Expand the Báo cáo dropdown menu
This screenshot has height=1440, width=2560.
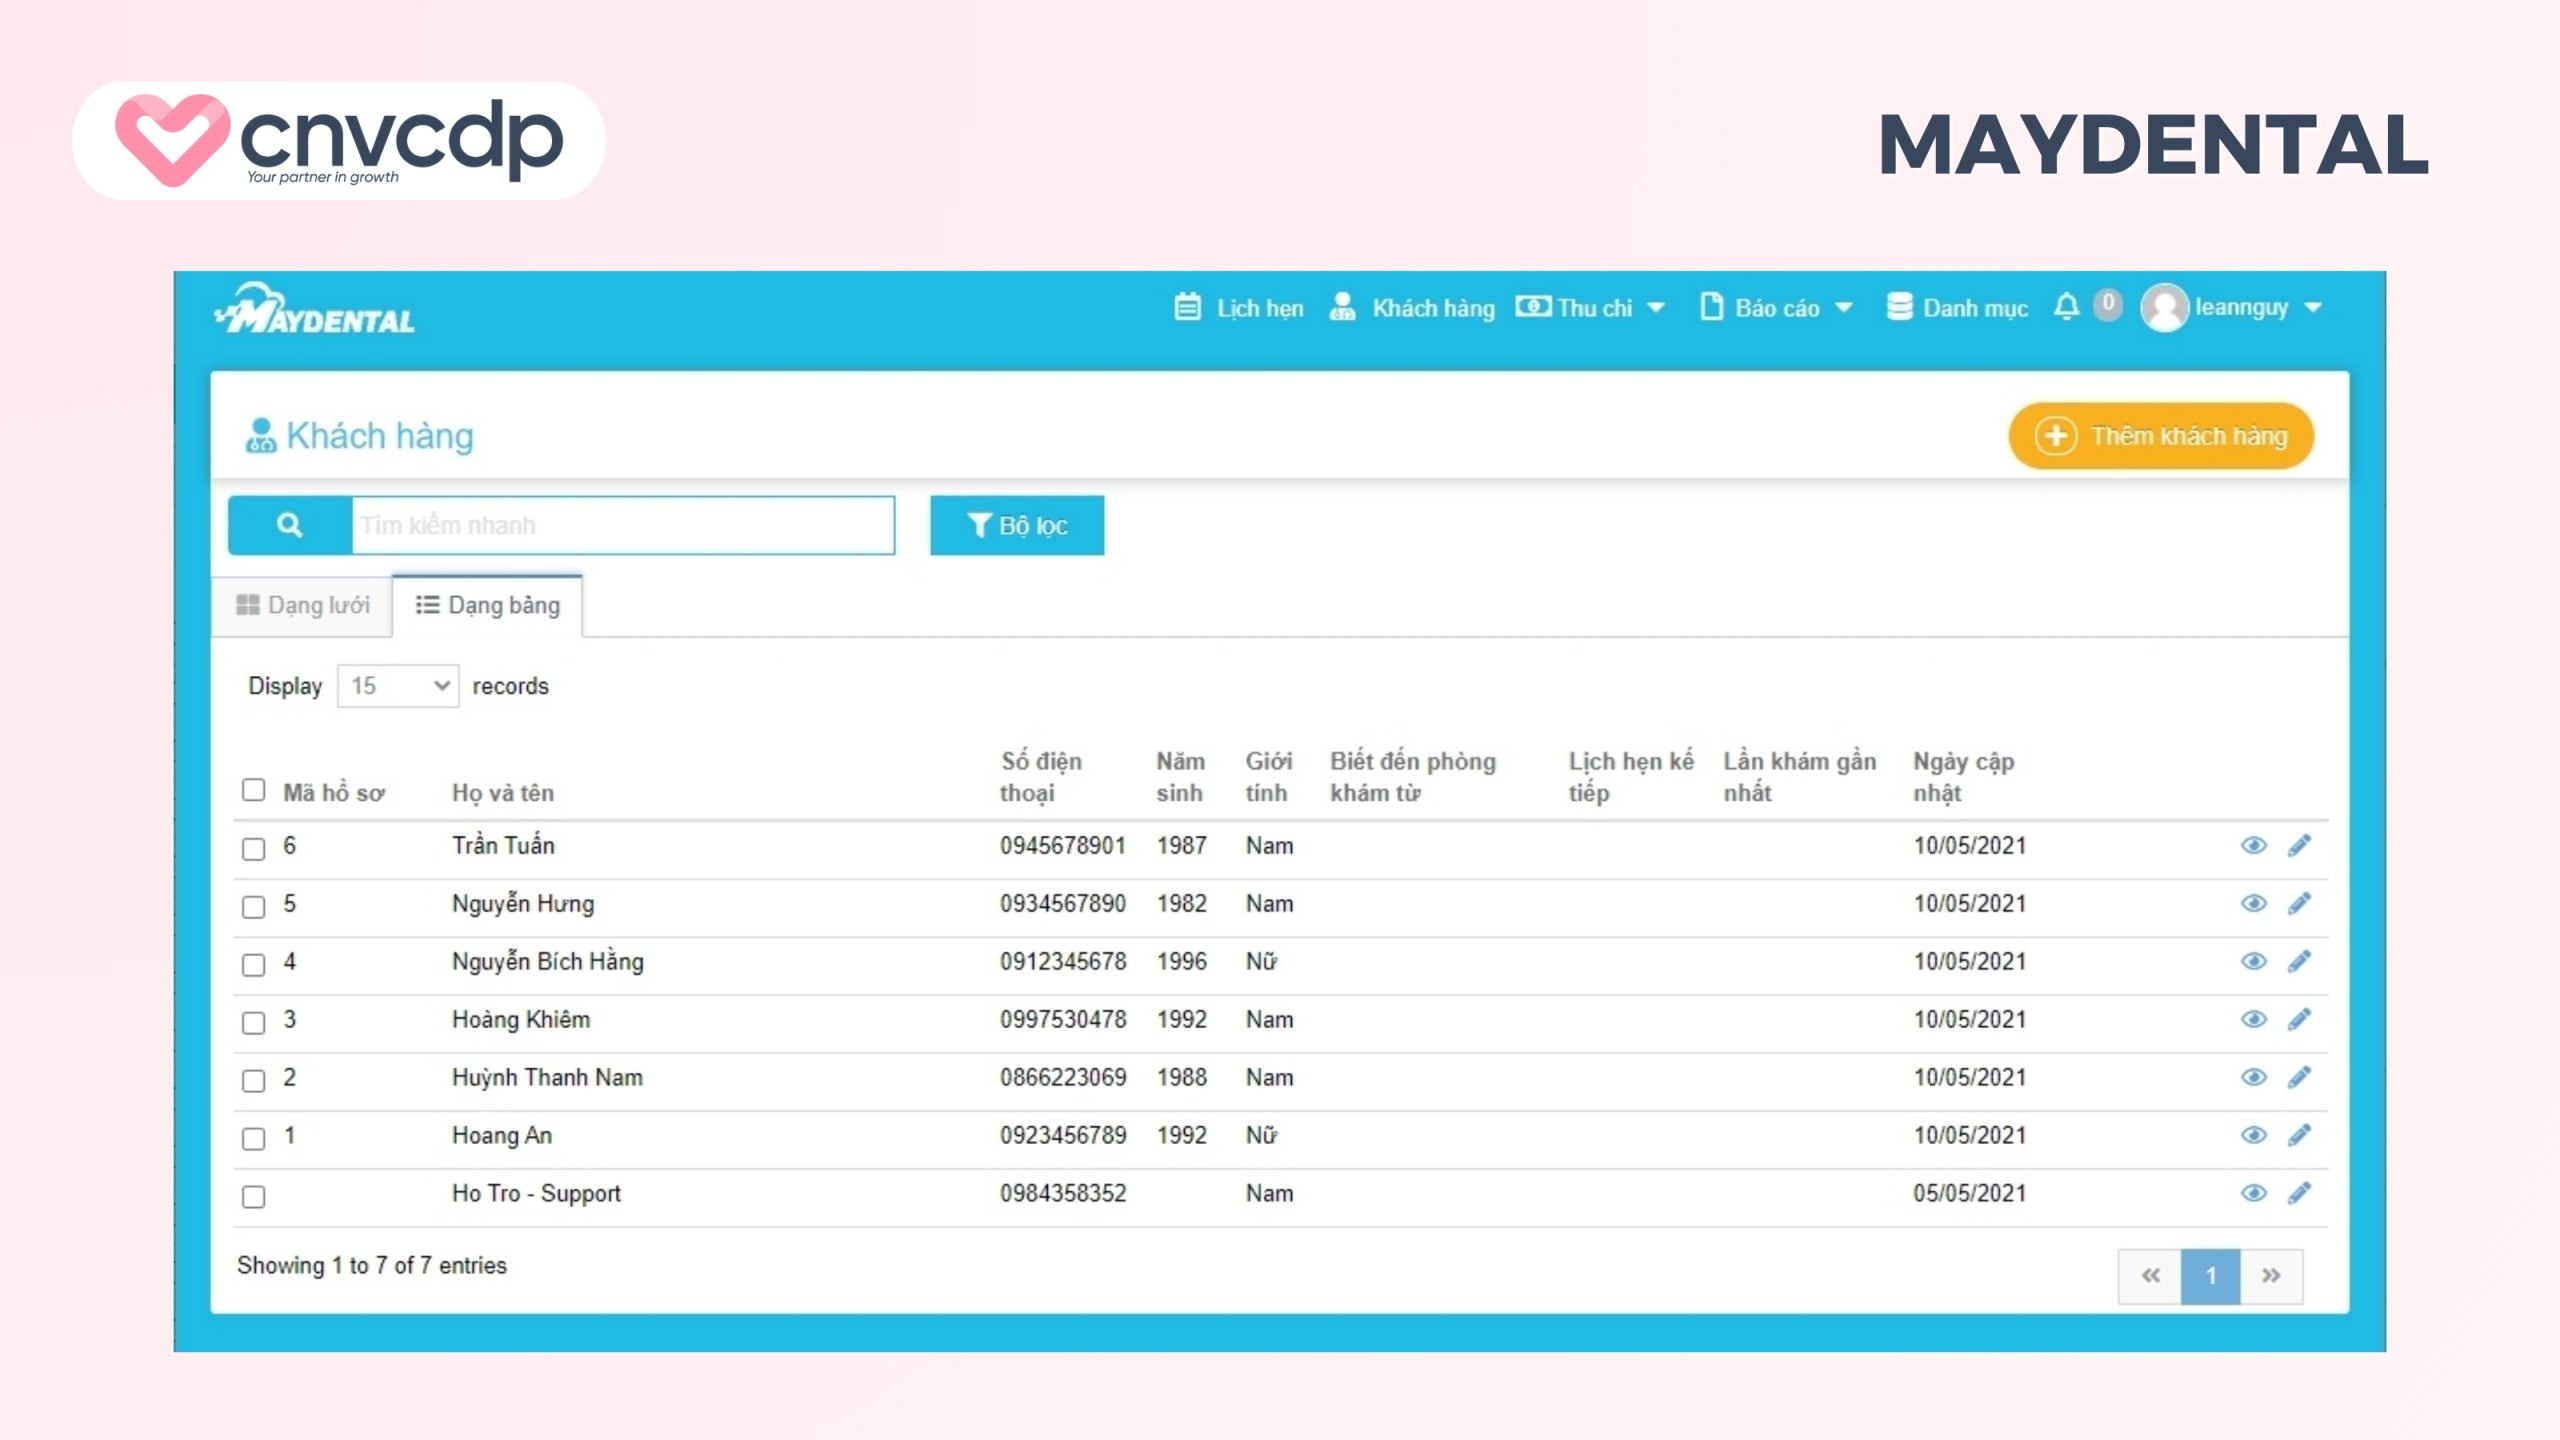tap(1776, 308)
